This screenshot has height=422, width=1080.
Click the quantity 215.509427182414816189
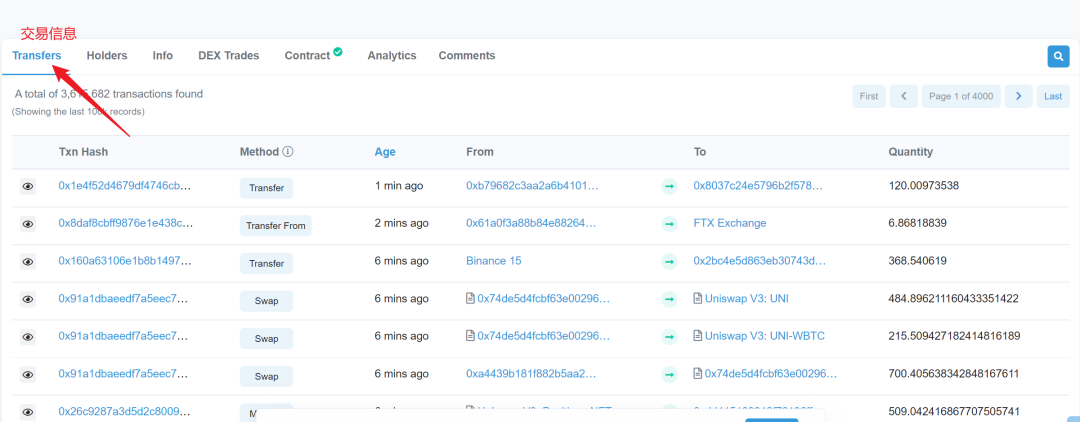(x=954, y=336)
